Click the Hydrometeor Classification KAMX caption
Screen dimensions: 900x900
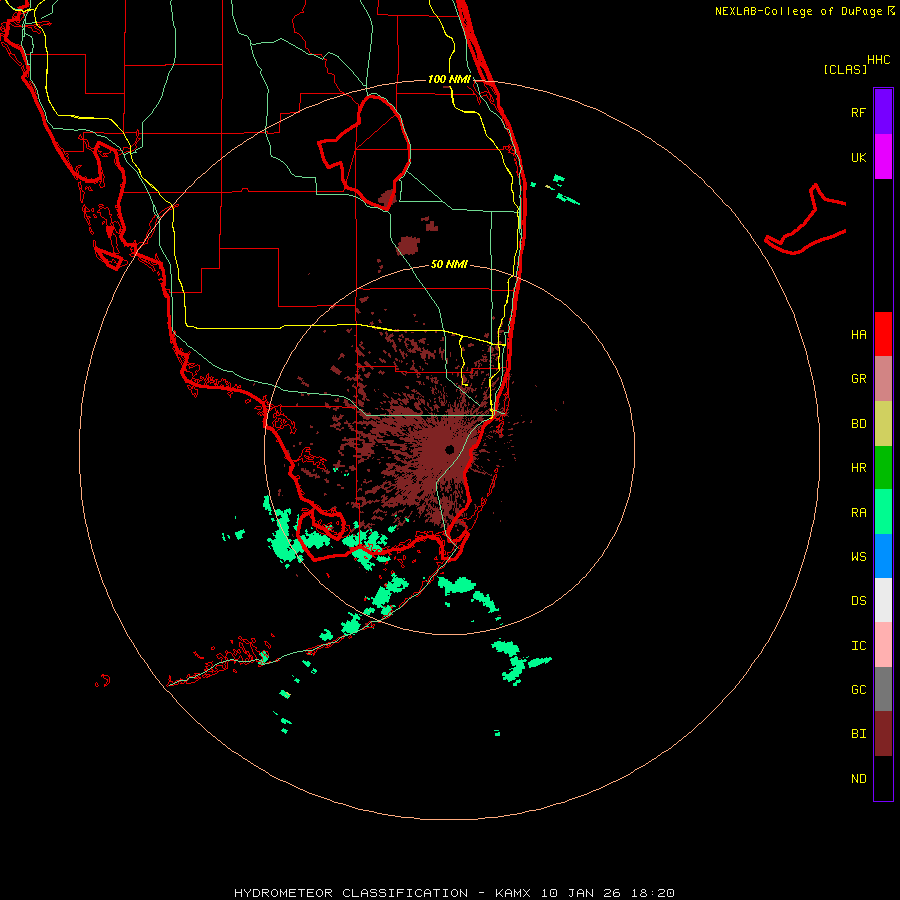pos(454,893)
